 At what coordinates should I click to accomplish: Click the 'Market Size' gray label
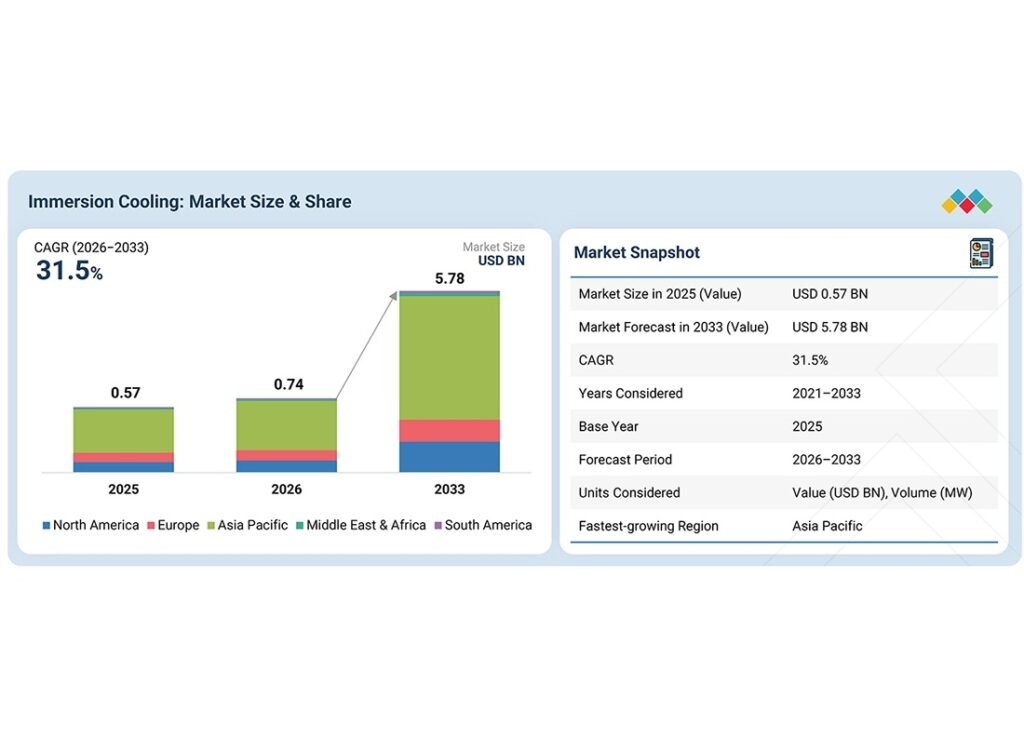pos(494,247)
